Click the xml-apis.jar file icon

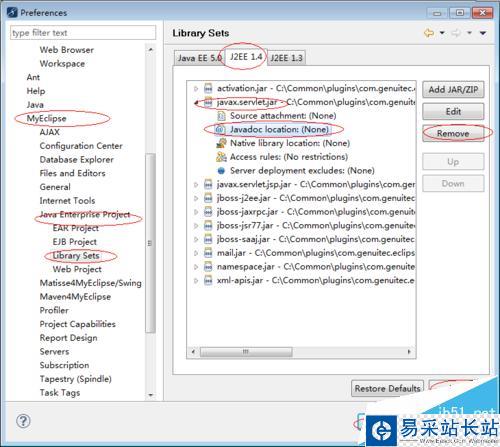point(208,281)
